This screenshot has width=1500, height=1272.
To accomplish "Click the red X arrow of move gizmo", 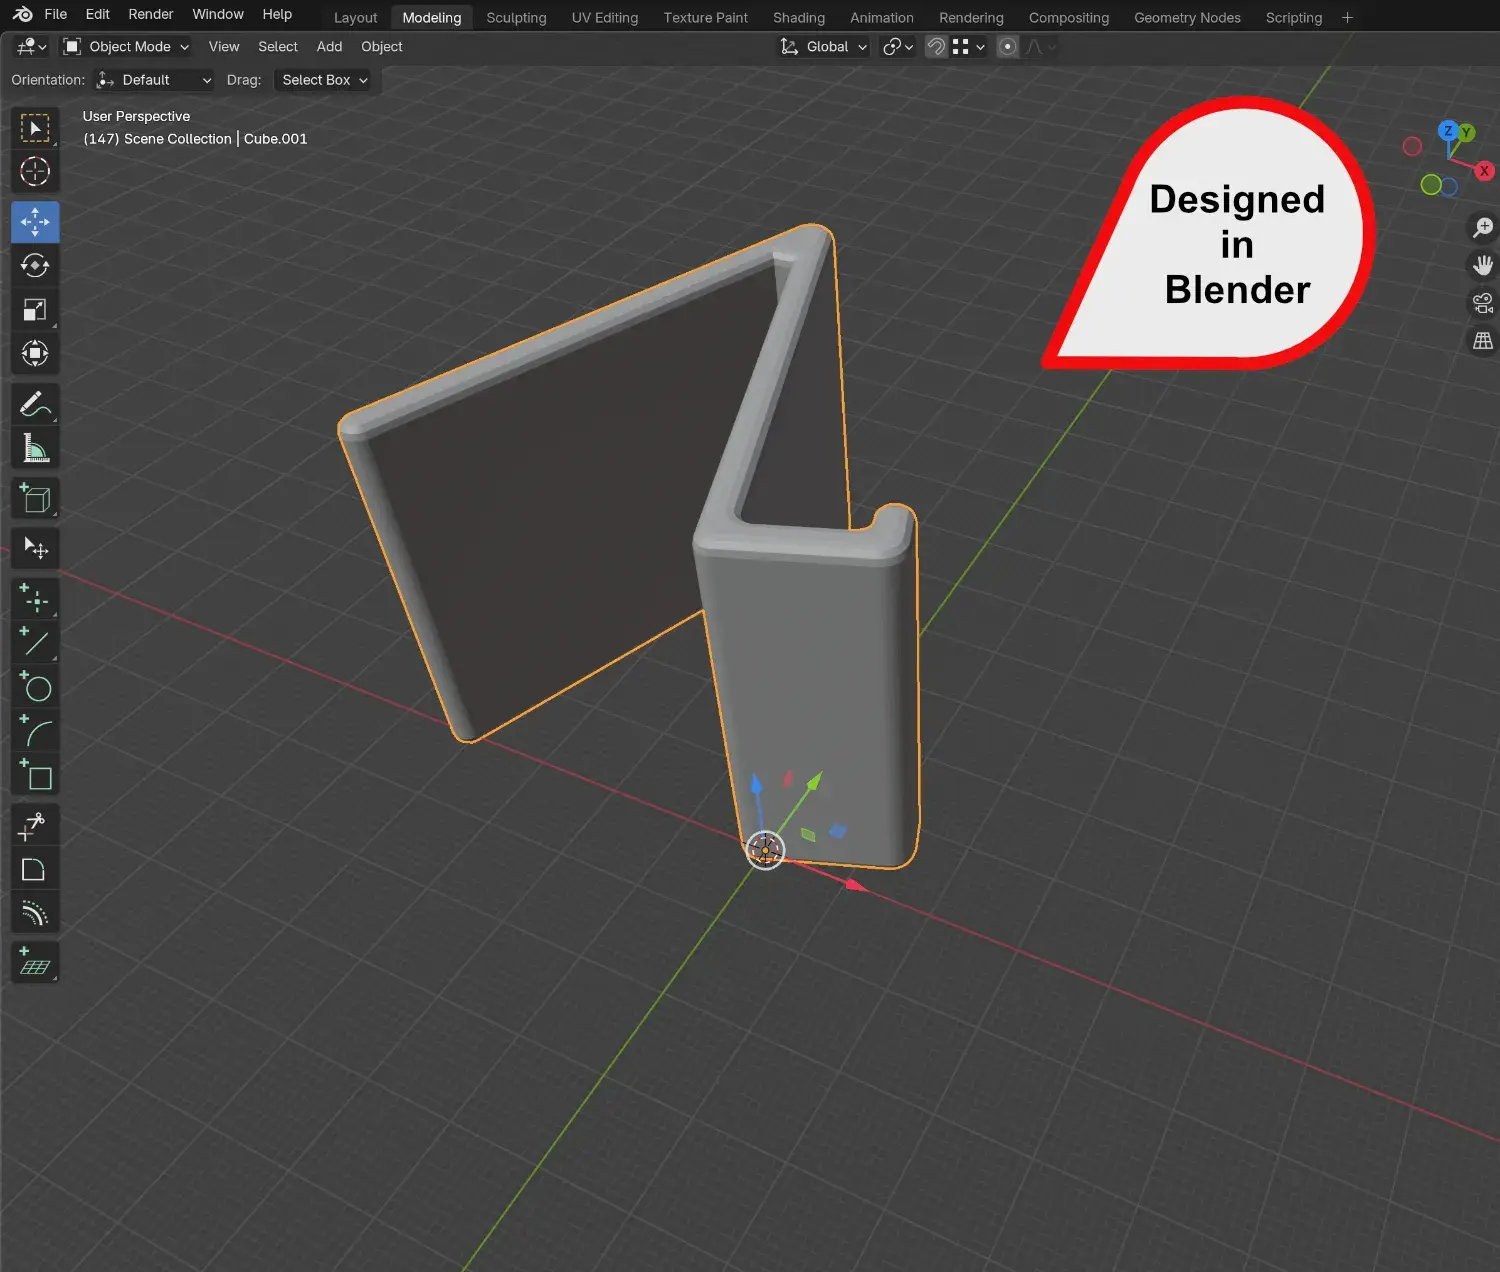I will [855, 884].
